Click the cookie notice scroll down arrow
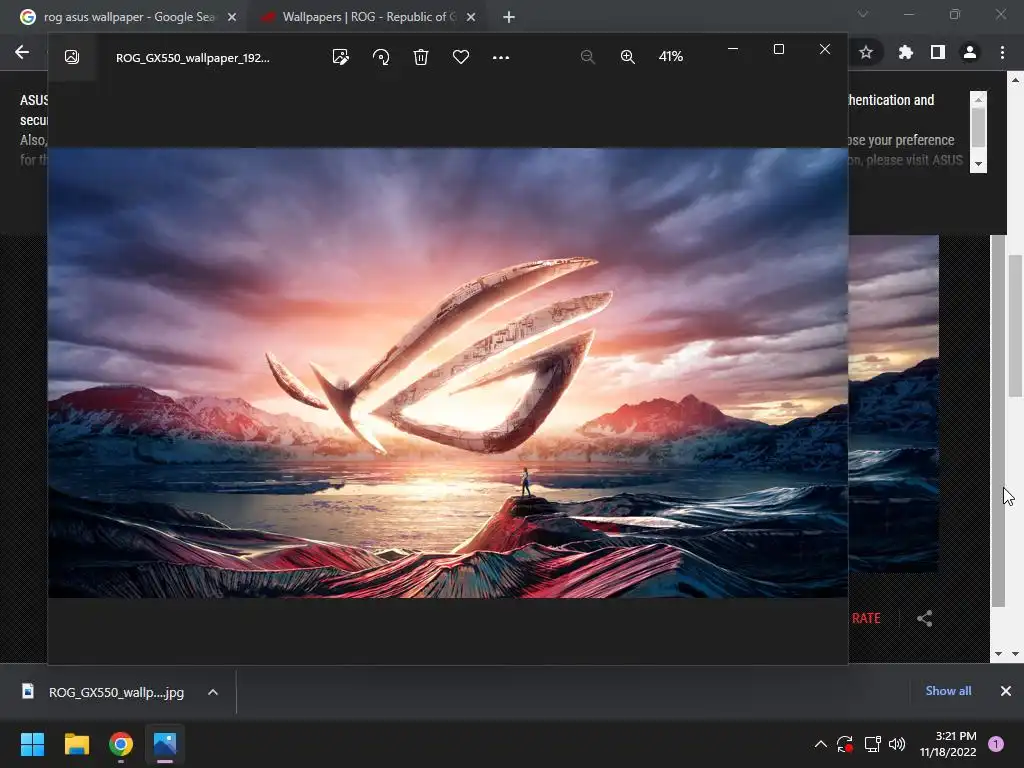This screenshot has width=1024, height=768. [978, 164]
